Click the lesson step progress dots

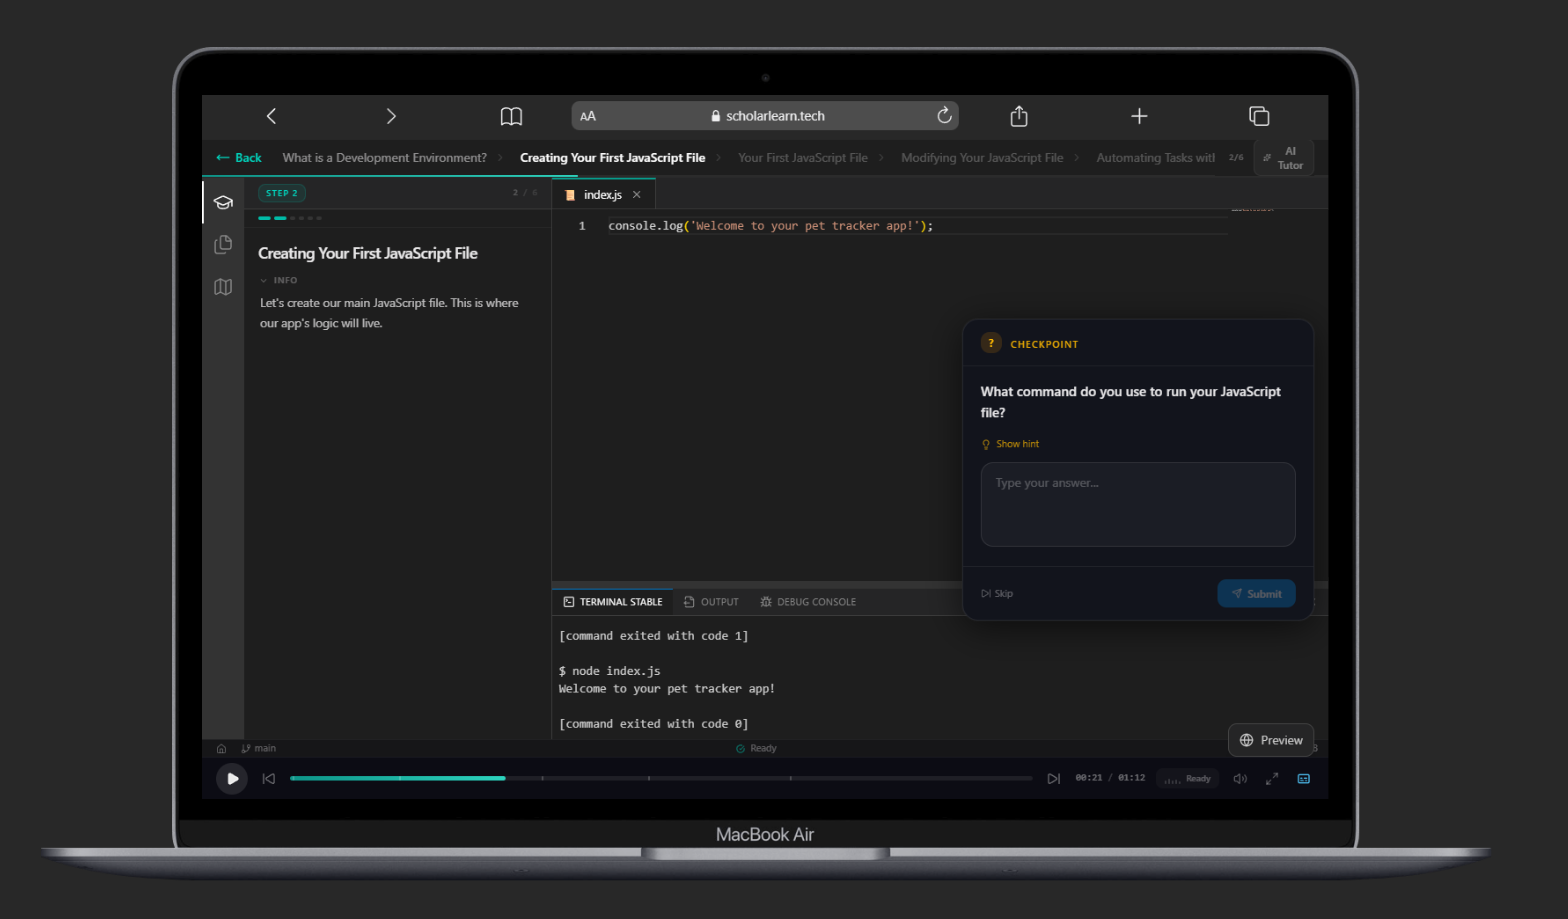point(290,218)
